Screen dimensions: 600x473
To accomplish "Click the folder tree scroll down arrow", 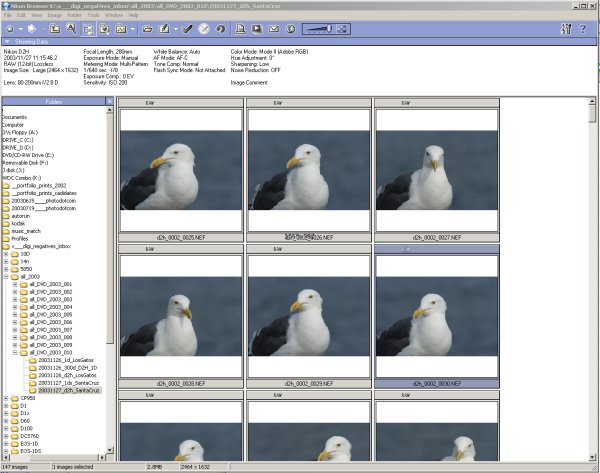I will coord(110,450).
